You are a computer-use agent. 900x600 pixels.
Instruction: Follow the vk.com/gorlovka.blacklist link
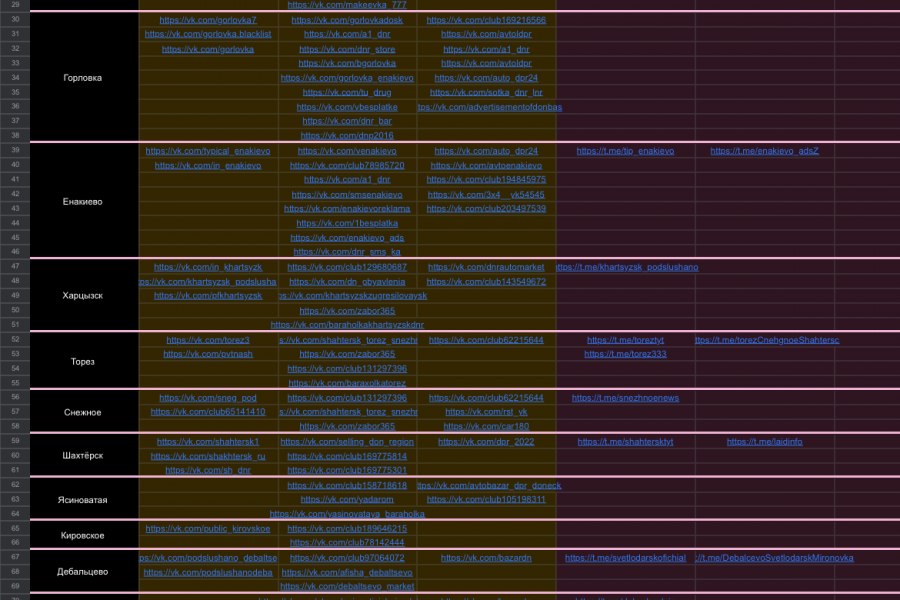click(x=208, y=34)
